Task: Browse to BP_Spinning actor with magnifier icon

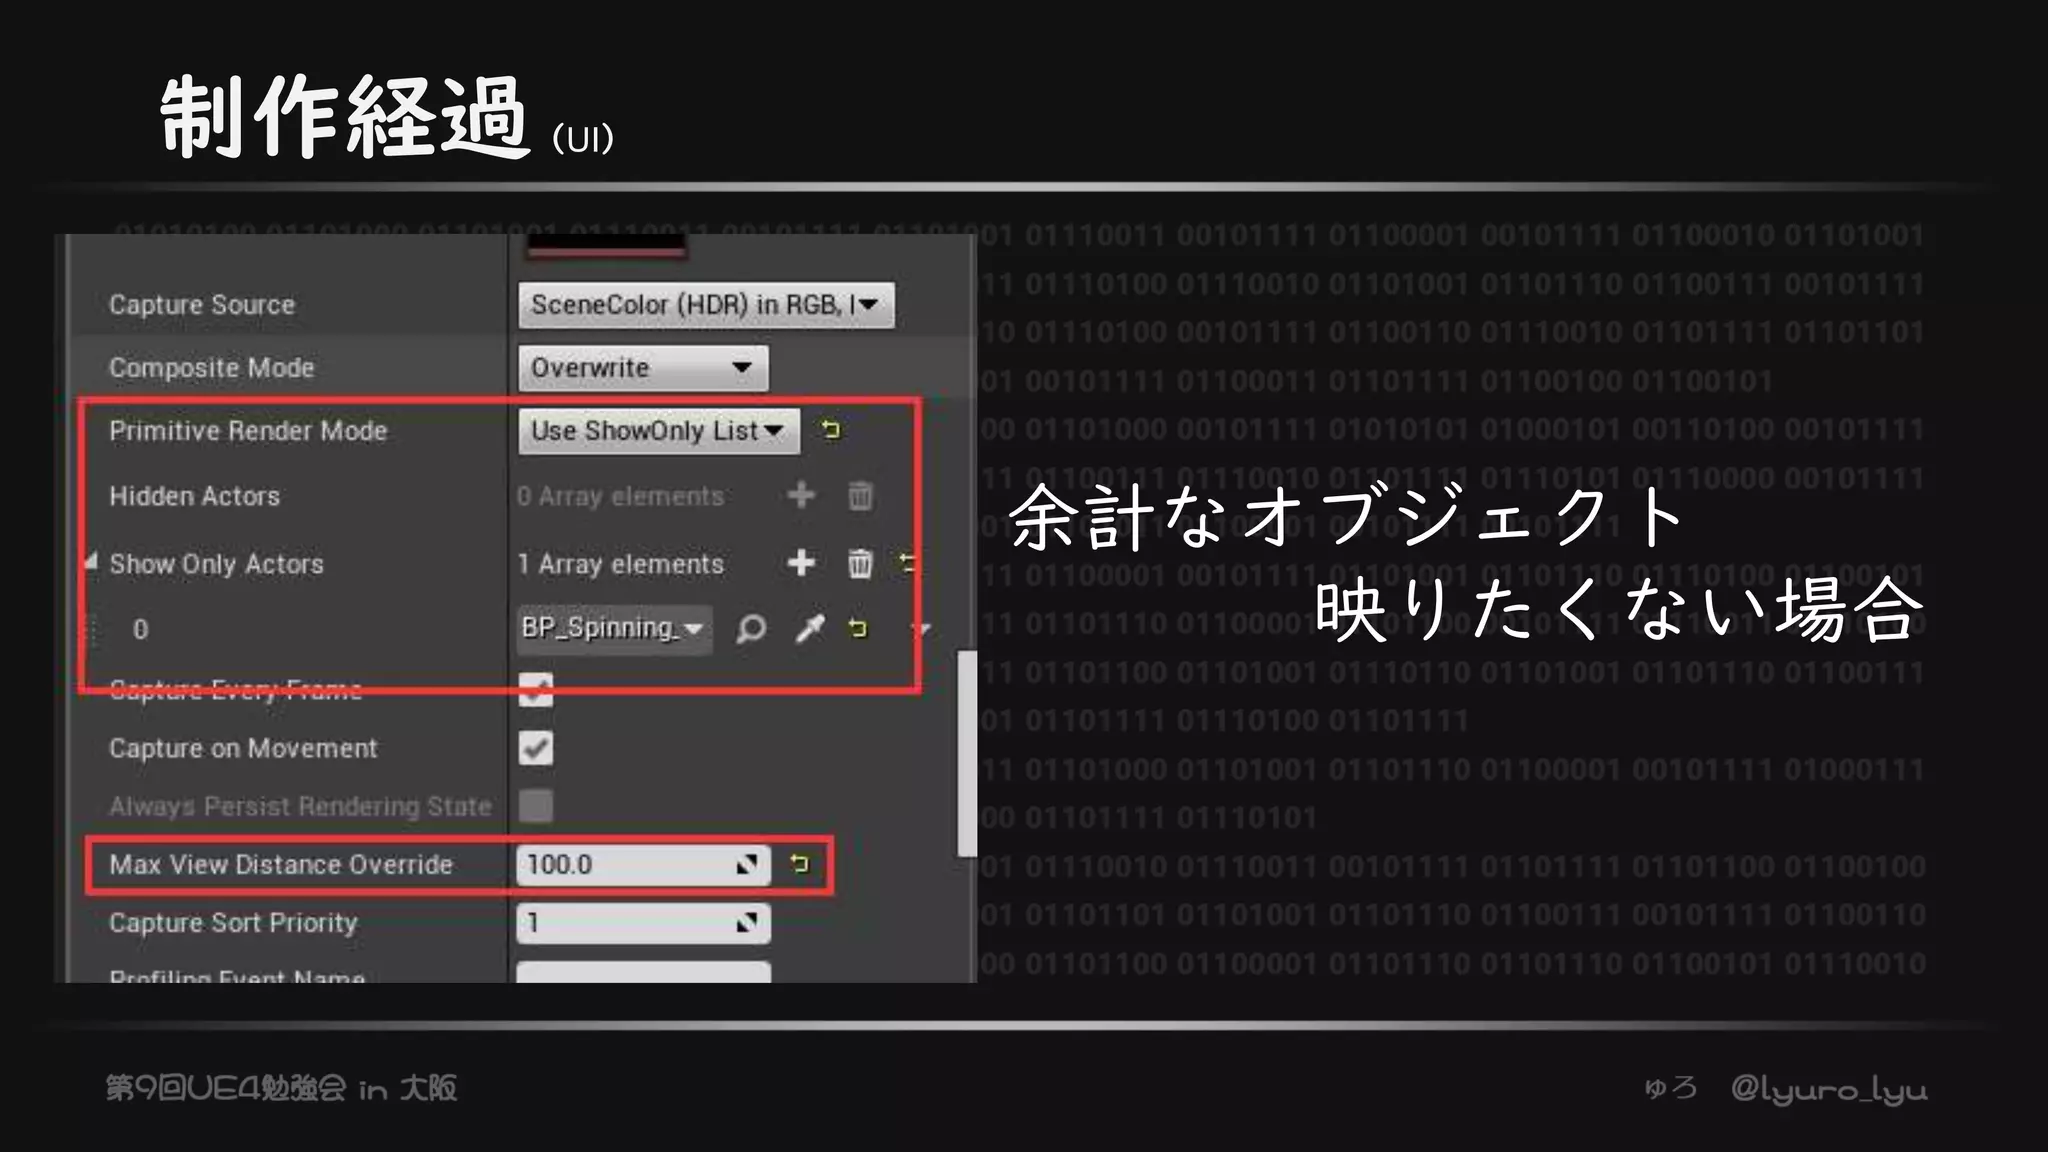Action: (751, 629)
